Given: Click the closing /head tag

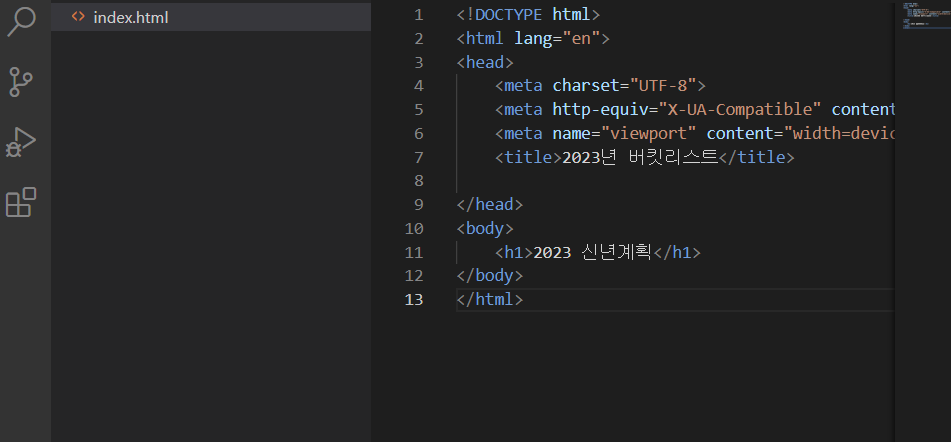Looking at the screenshot, I should 490,204.
